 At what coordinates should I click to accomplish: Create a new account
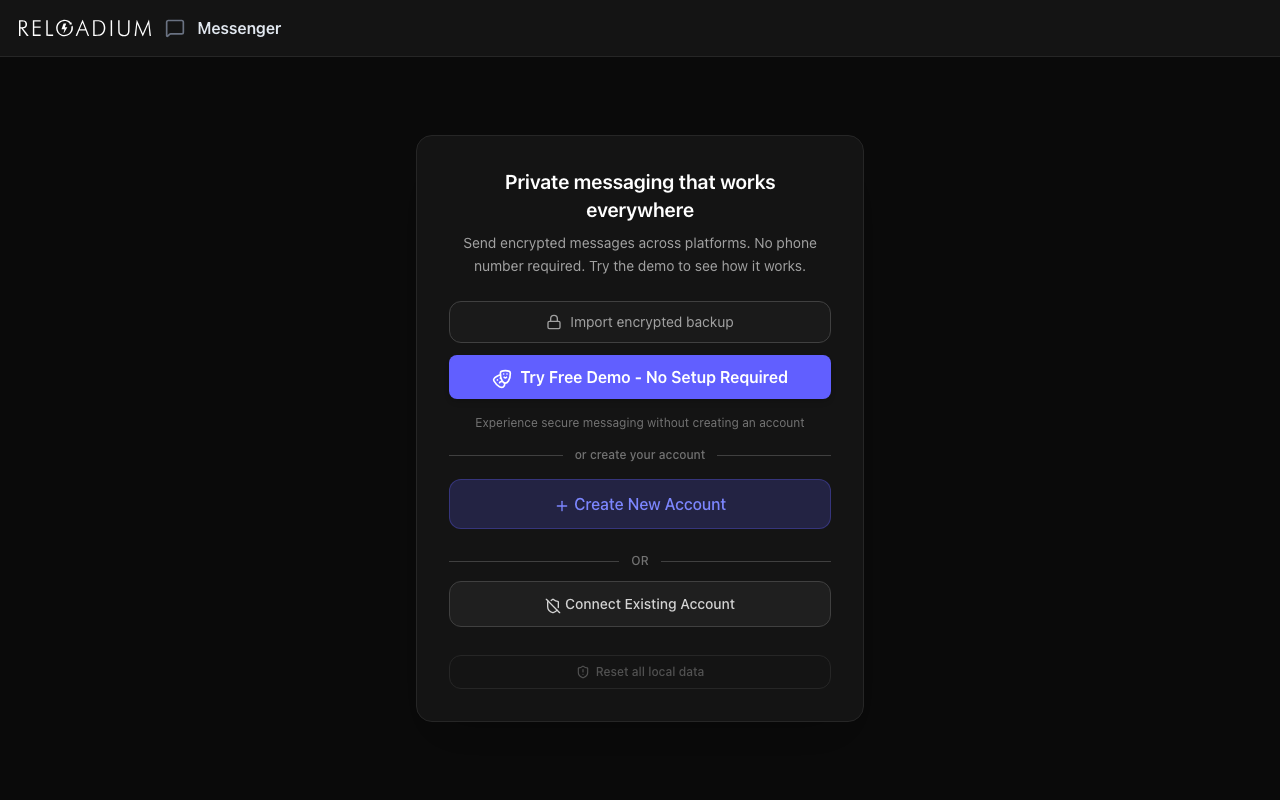[640, 504]
